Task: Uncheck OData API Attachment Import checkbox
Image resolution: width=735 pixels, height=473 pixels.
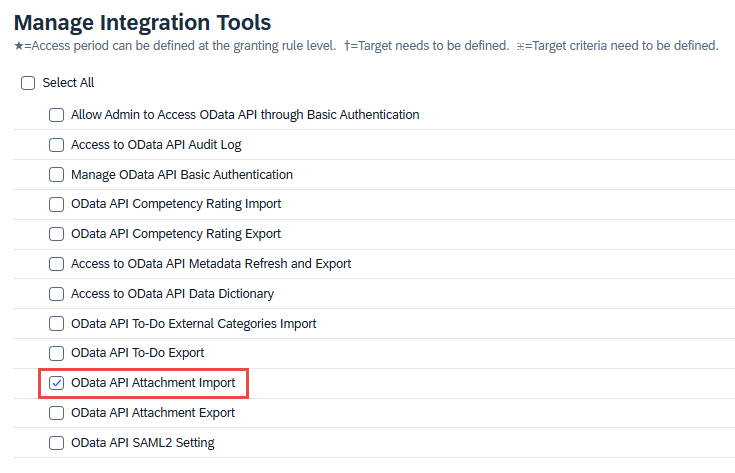Action: 57,383
